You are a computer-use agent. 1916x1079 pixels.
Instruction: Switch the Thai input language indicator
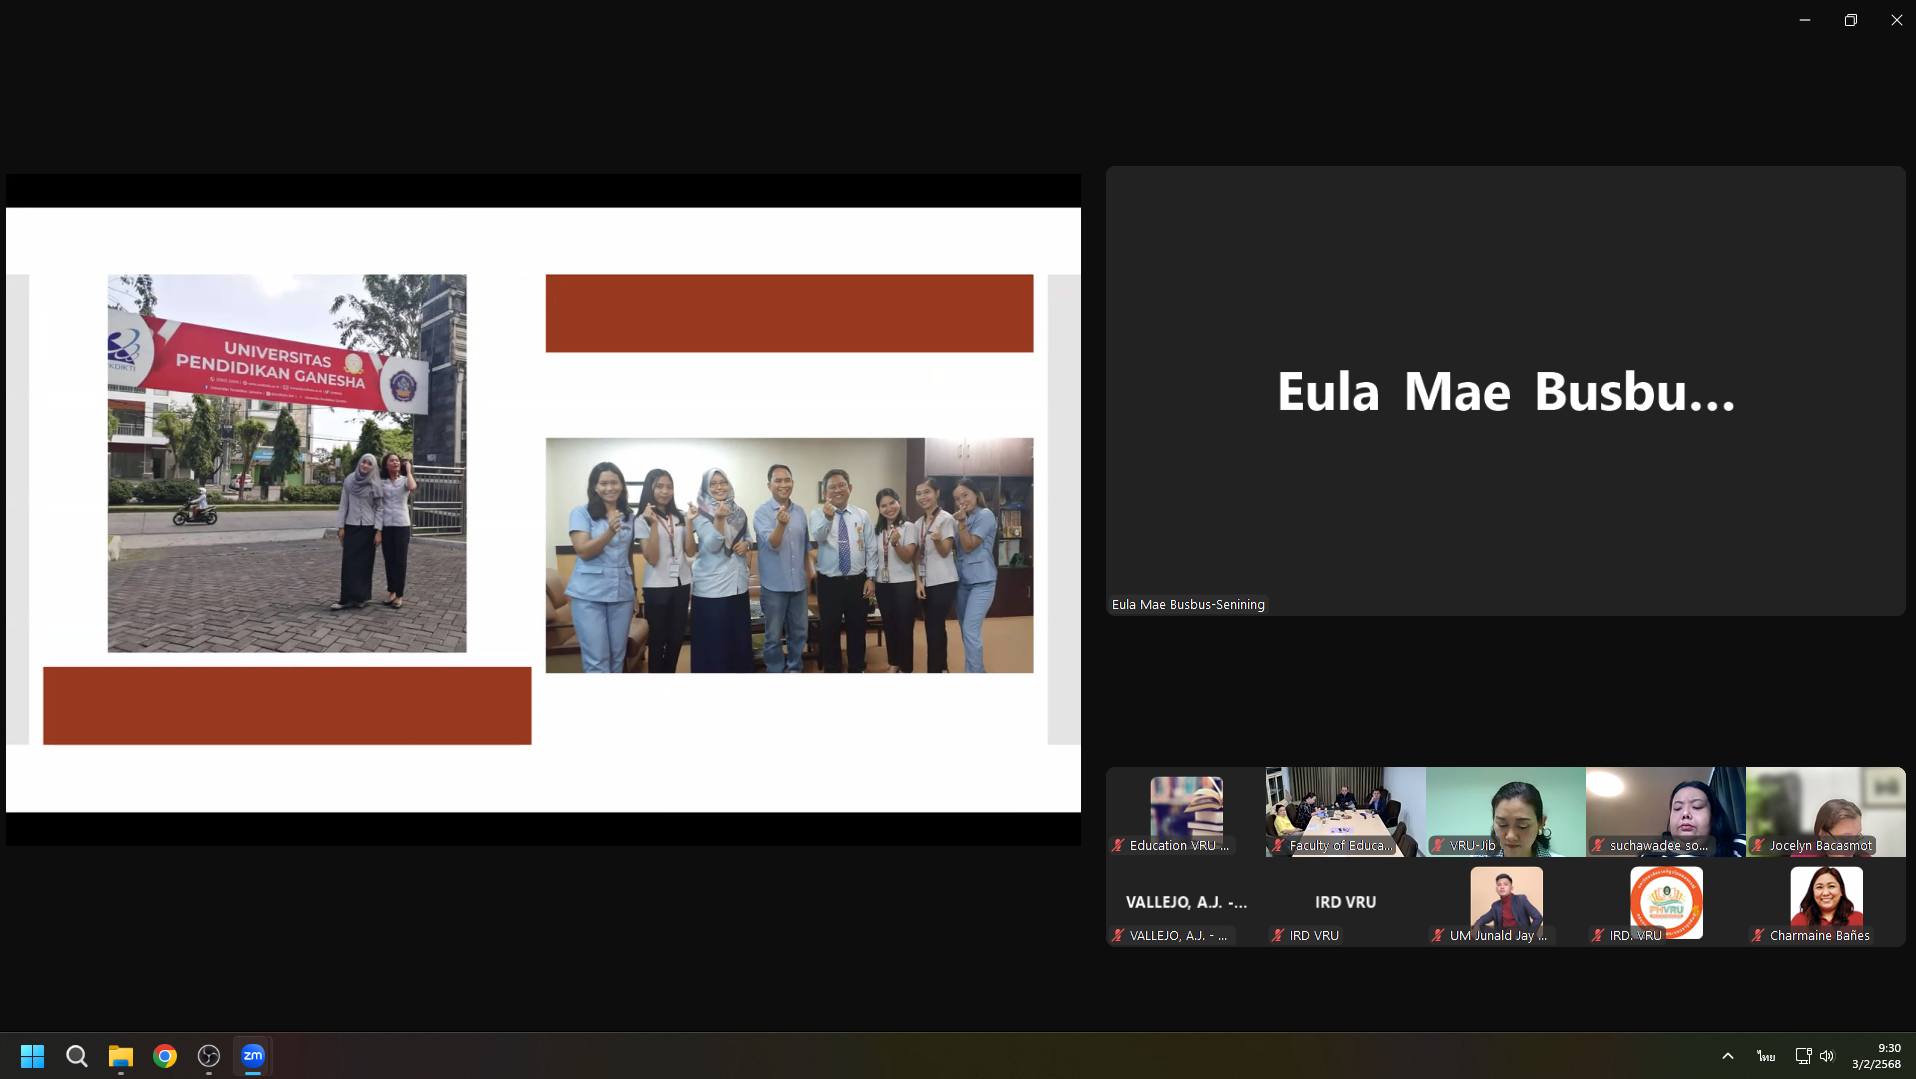(1765, 1056)
